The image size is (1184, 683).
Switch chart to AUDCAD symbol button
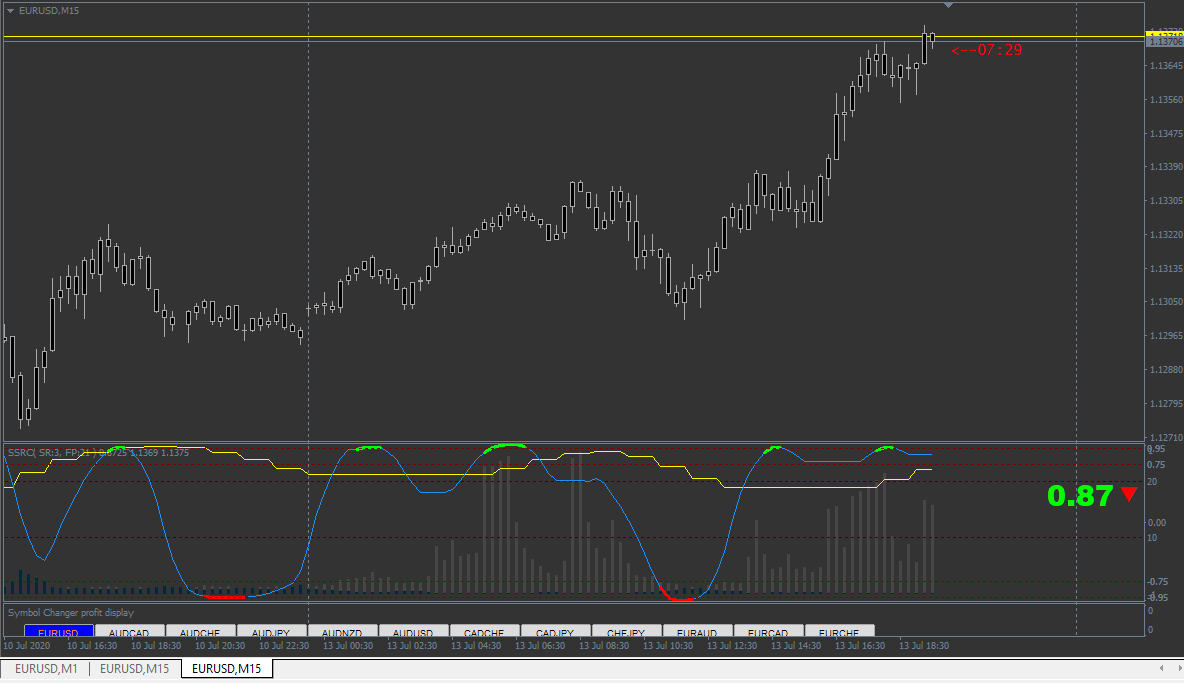(129, 632)
